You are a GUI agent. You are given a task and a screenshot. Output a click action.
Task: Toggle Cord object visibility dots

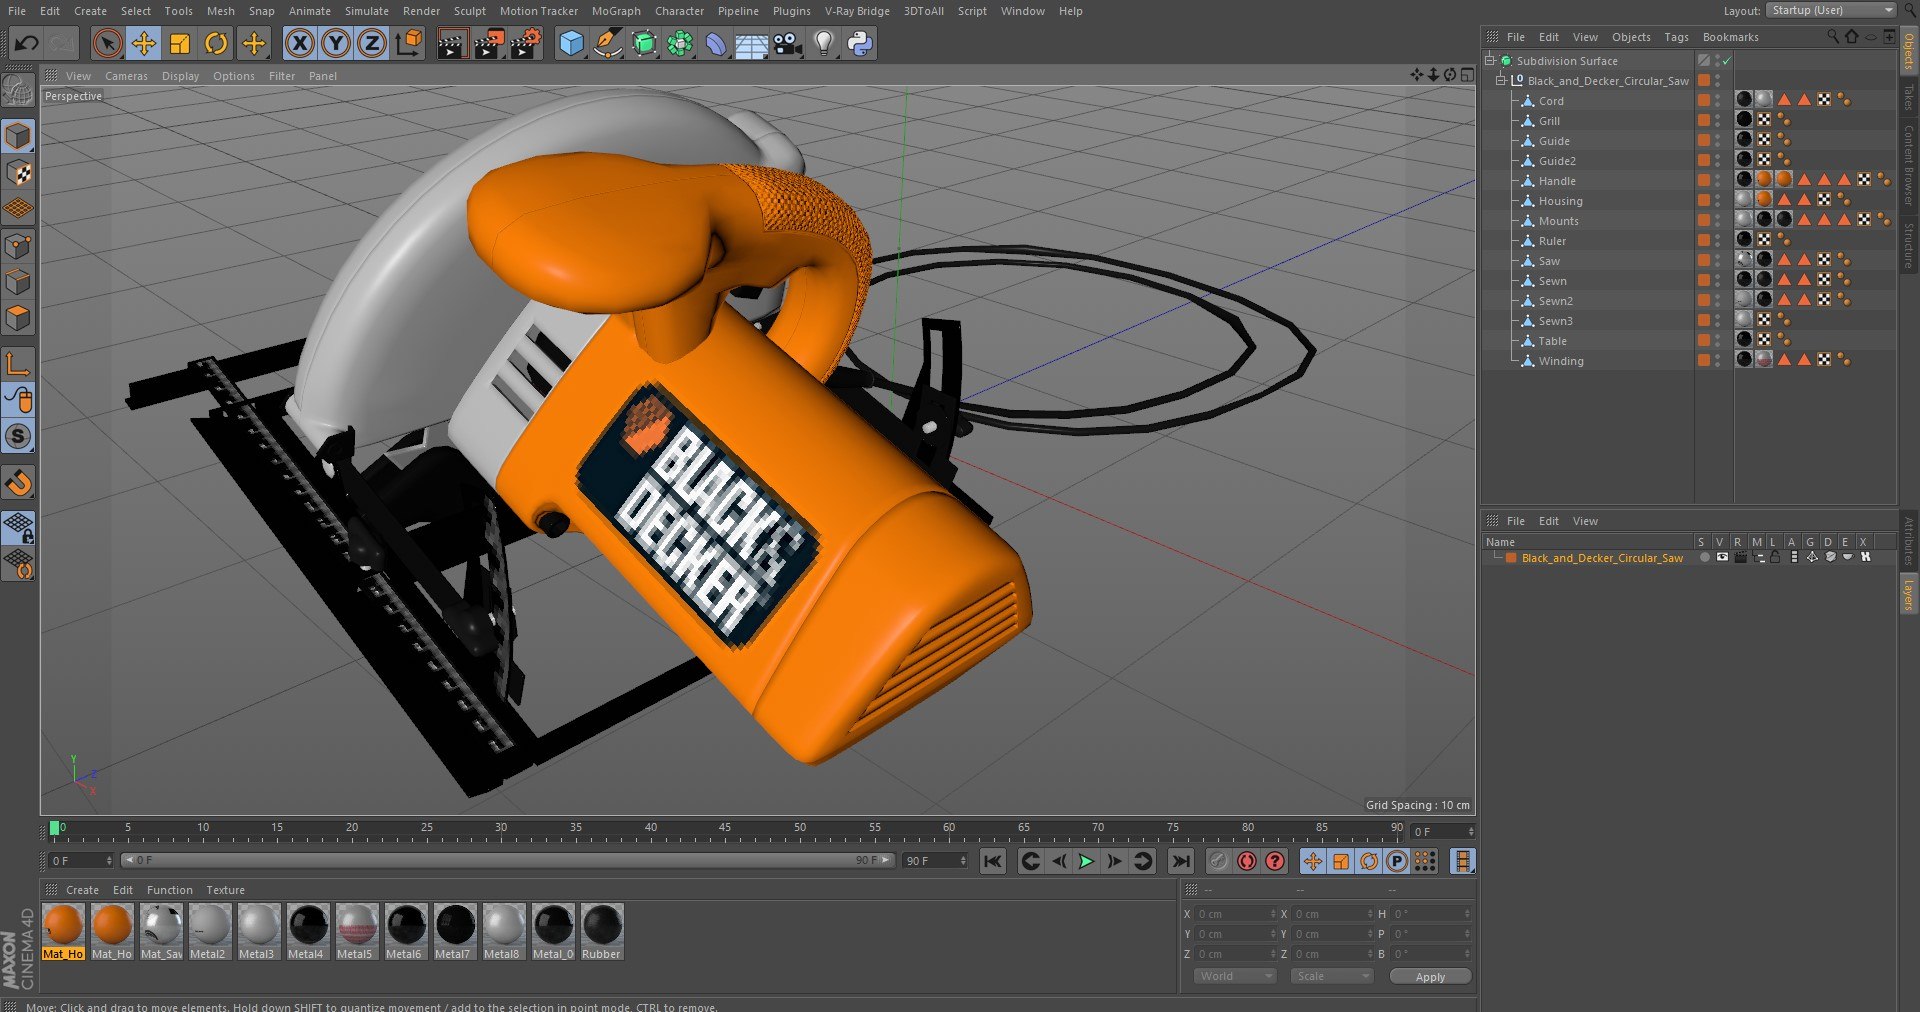[1718, 101]
